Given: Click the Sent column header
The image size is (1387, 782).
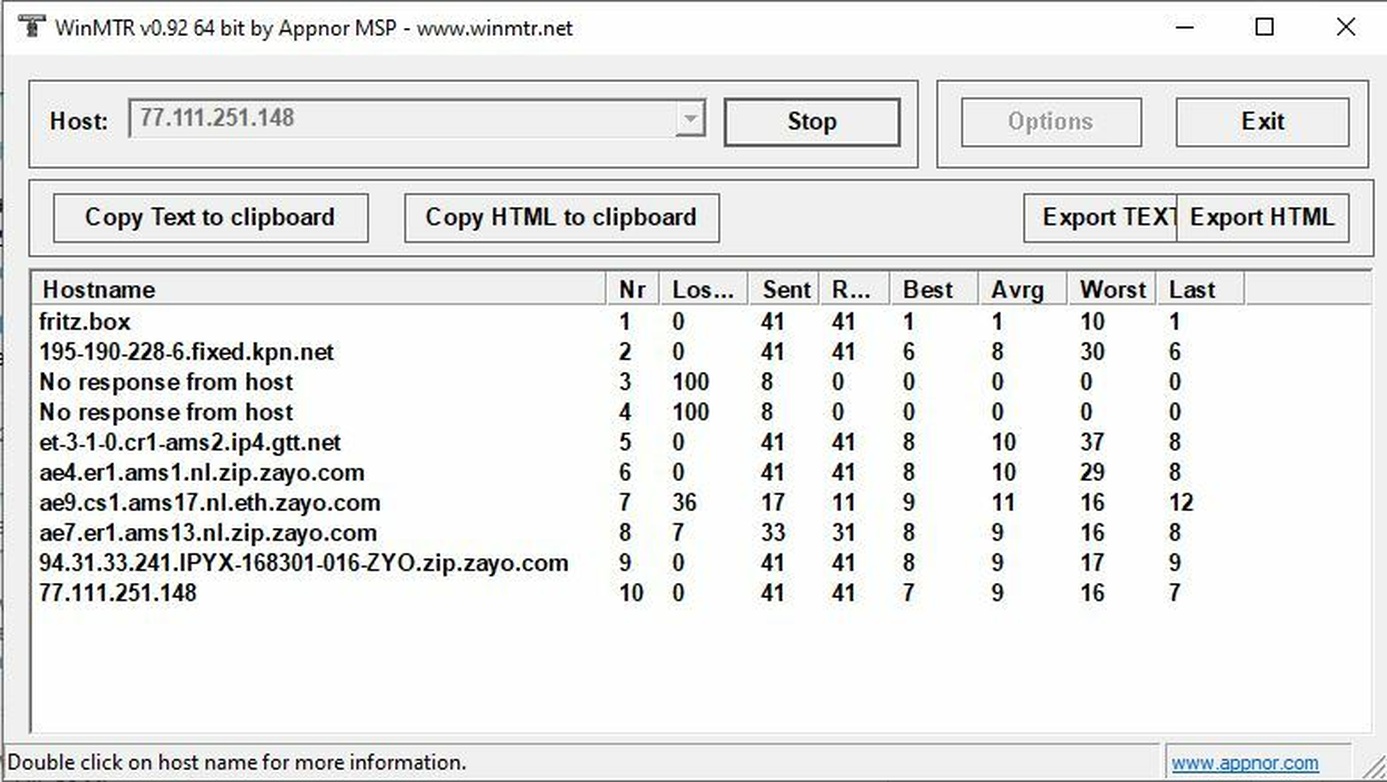Looking at the screenshot, I should click(x=785, y=289).
